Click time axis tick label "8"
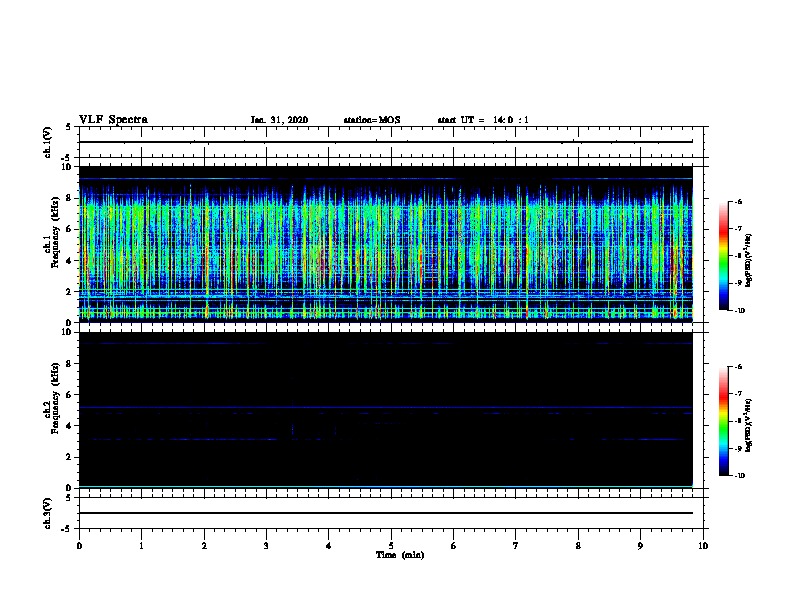The height and width of the screenshot is (612, 792). [578, 546]
